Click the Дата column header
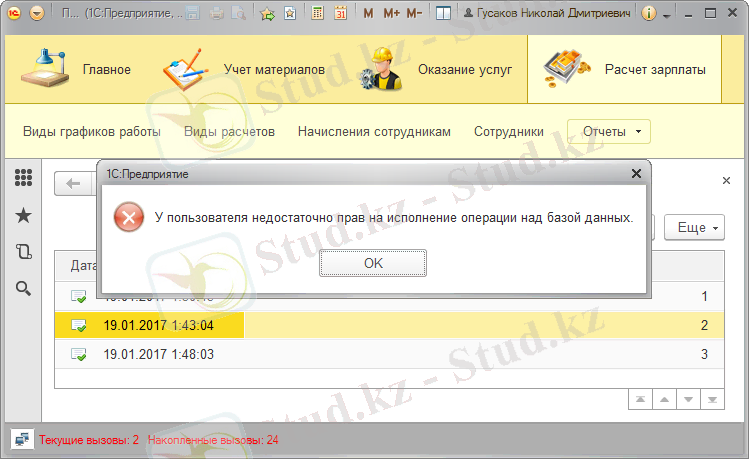Viewport: 749px width, 459px height. click(x=83, y=266)
